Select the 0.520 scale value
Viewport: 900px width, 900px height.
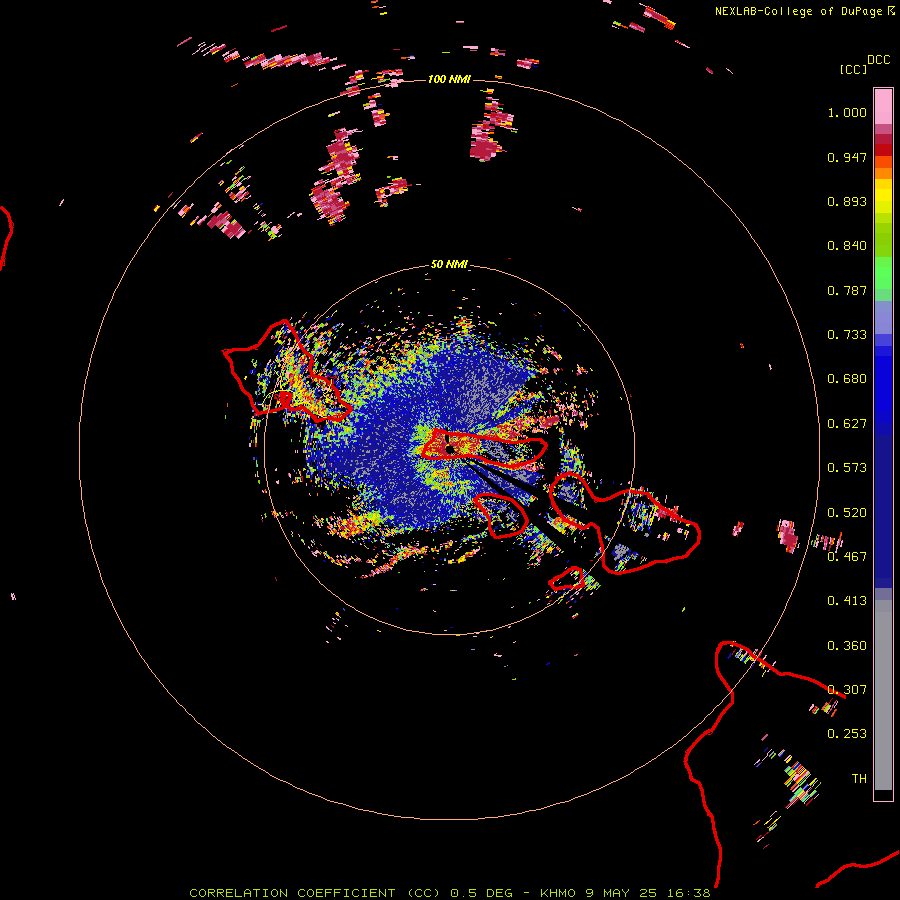click(847, 513)
